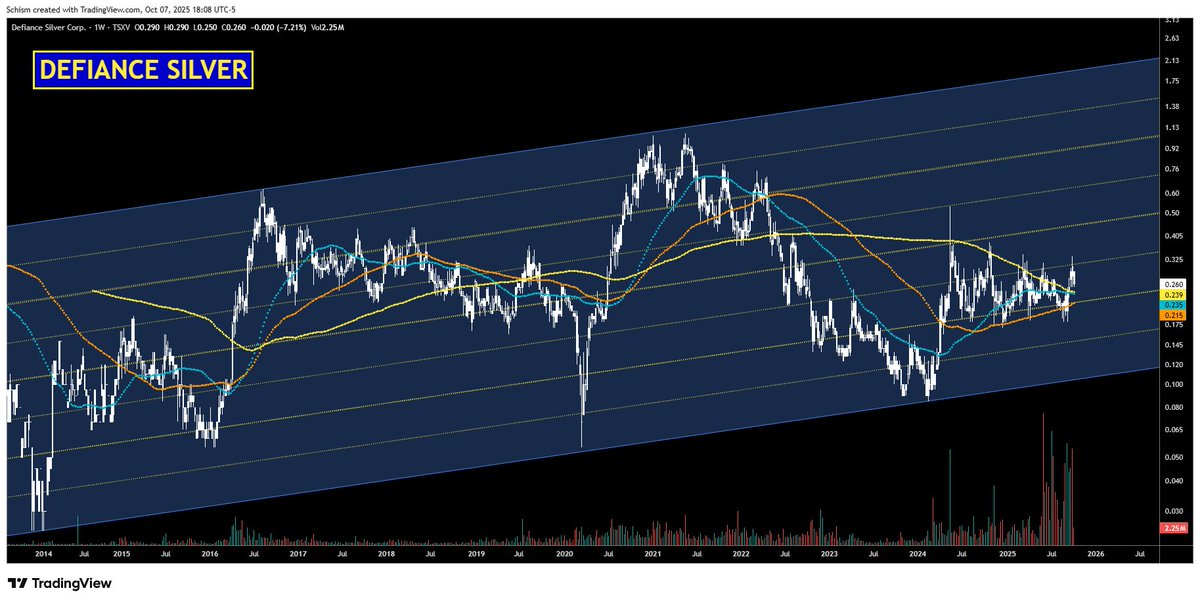Click the 0.405 price axis label
This screenshot has width=1200, height=603.
pos(1174,236)
